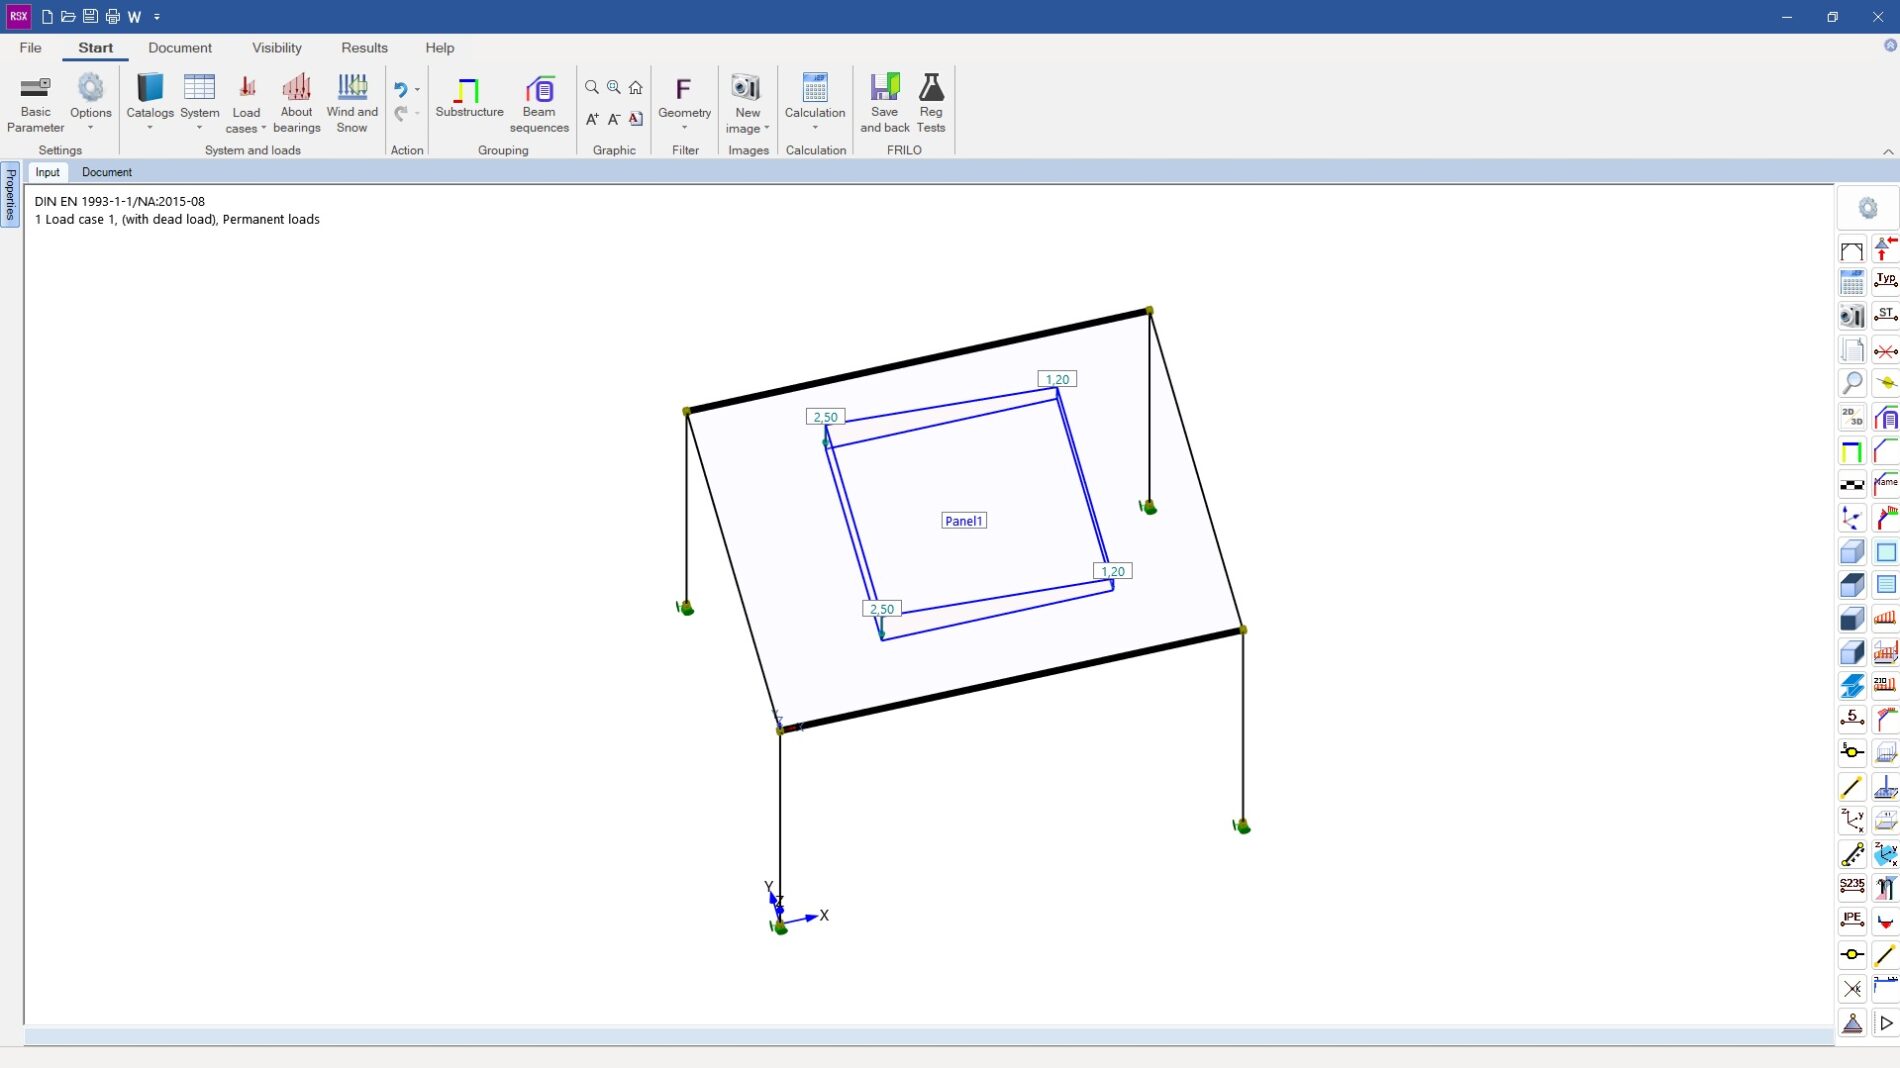
Task: Click the Name label icon
Action: (x=1886, y=484)
